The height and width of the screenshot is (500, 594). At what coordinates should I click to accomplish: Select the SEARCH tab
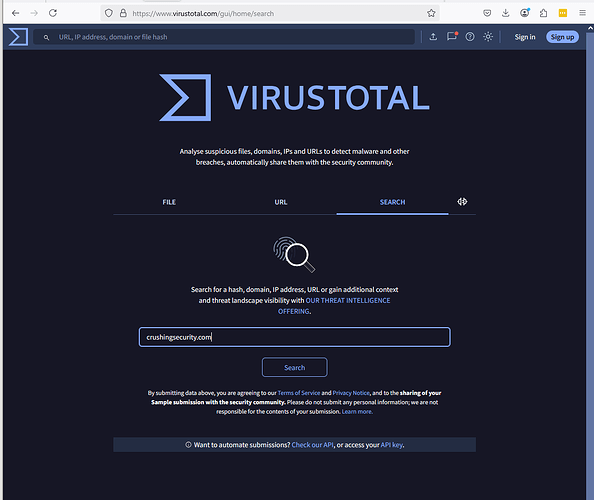(392, 202)
